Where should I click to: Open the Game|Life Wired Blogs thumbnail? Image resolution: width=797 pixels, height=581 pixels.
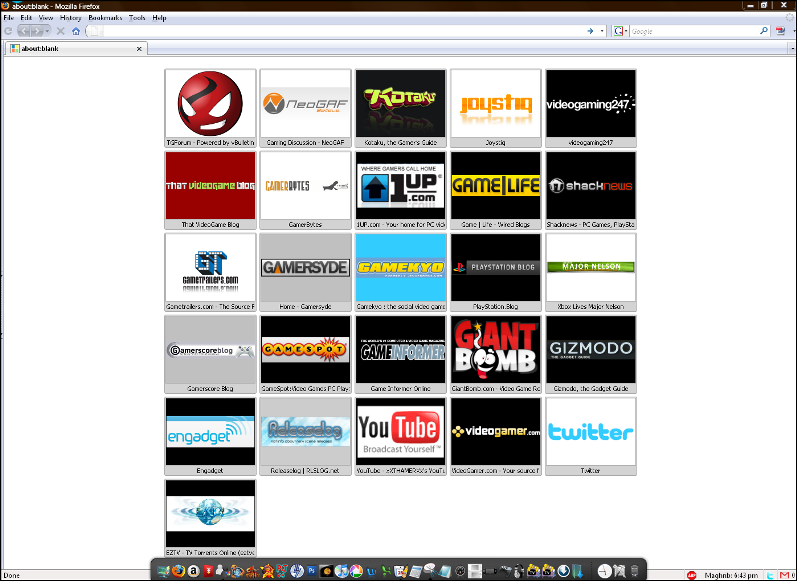coord(496,190)
